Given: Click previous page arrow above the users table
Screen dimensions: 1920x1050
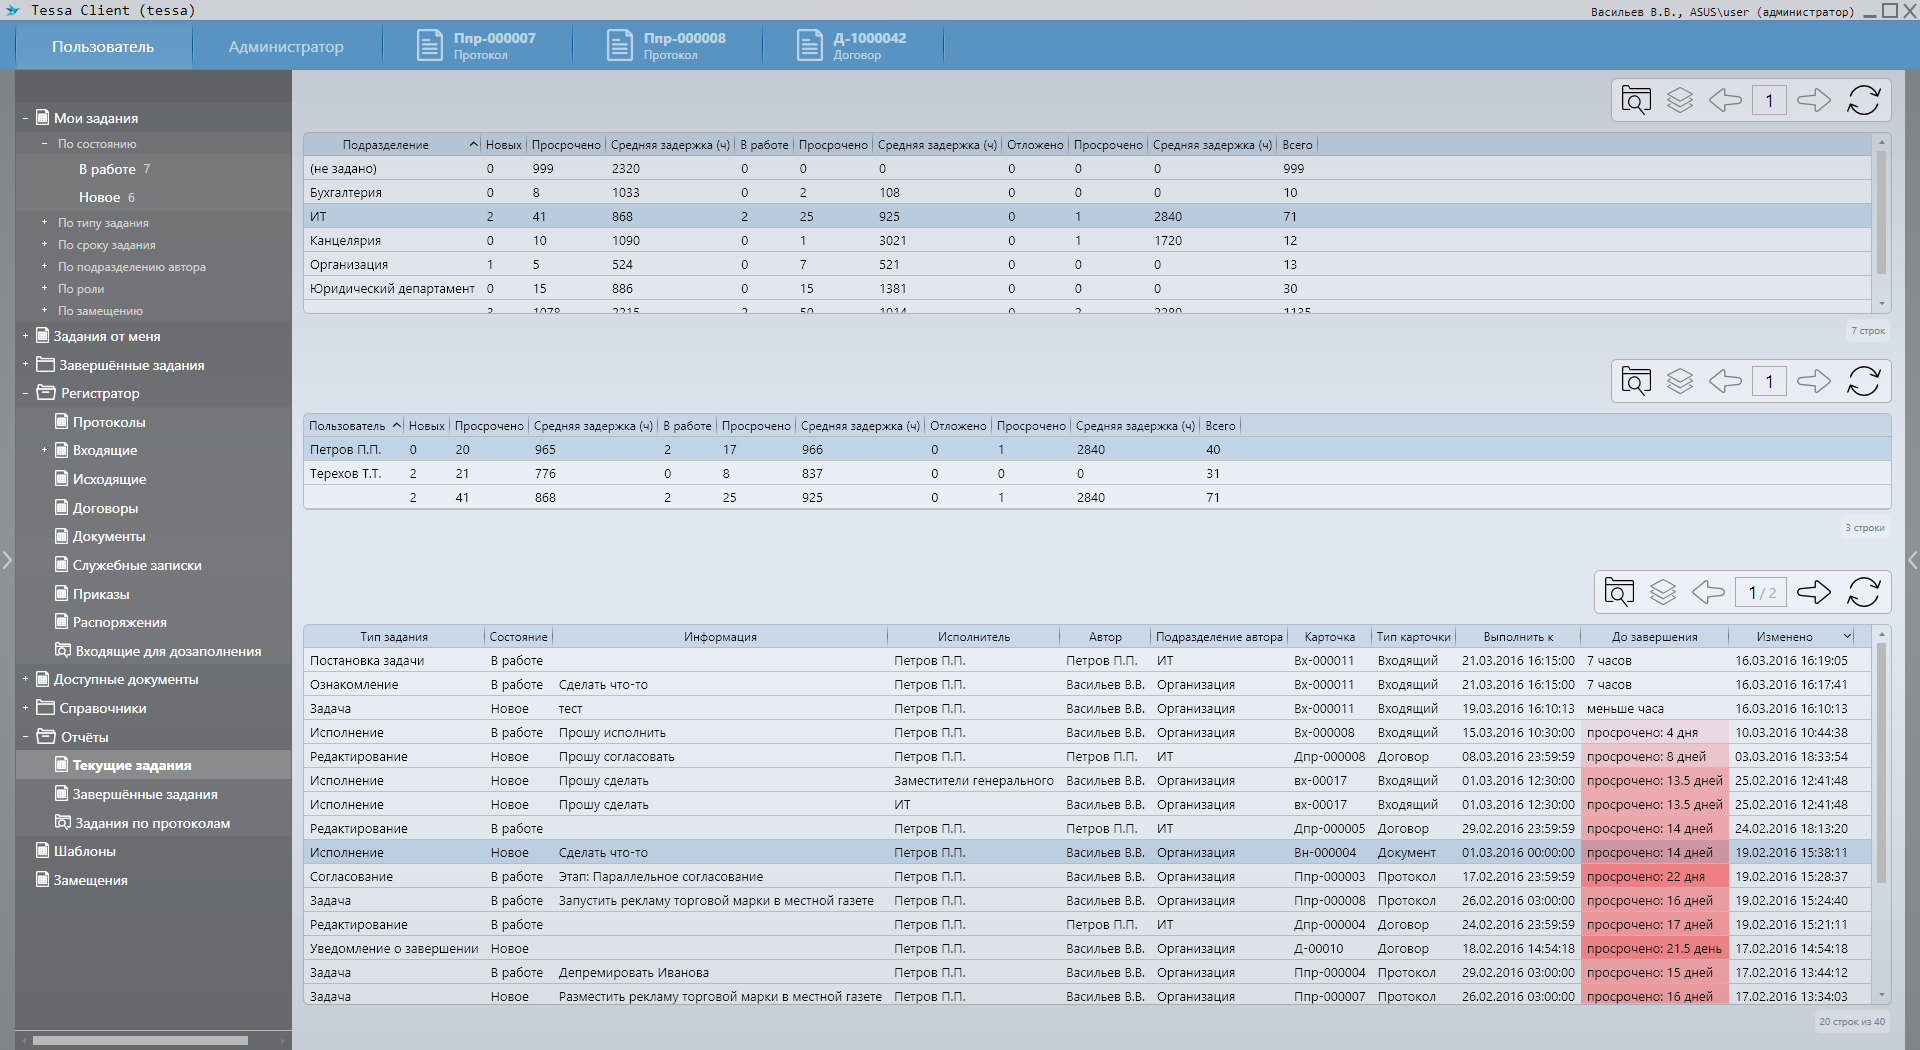Looking at the screenshot, I should (x=1725, y=381).
